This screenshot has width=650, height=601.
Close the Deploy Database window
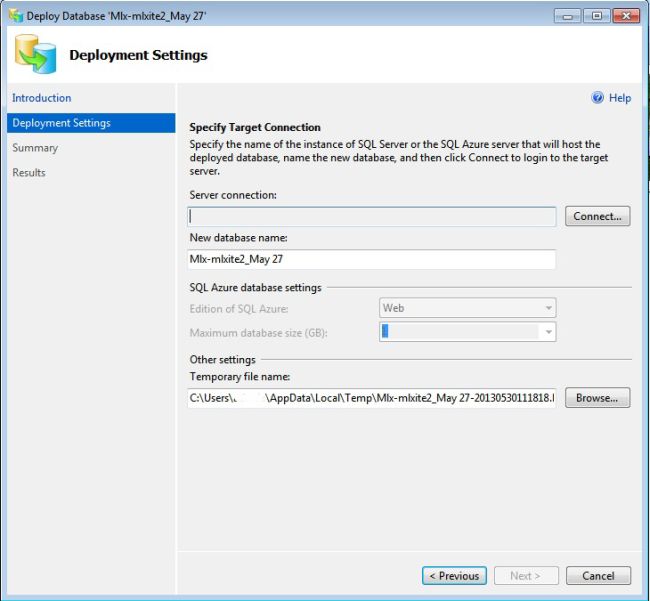(626, 16)
